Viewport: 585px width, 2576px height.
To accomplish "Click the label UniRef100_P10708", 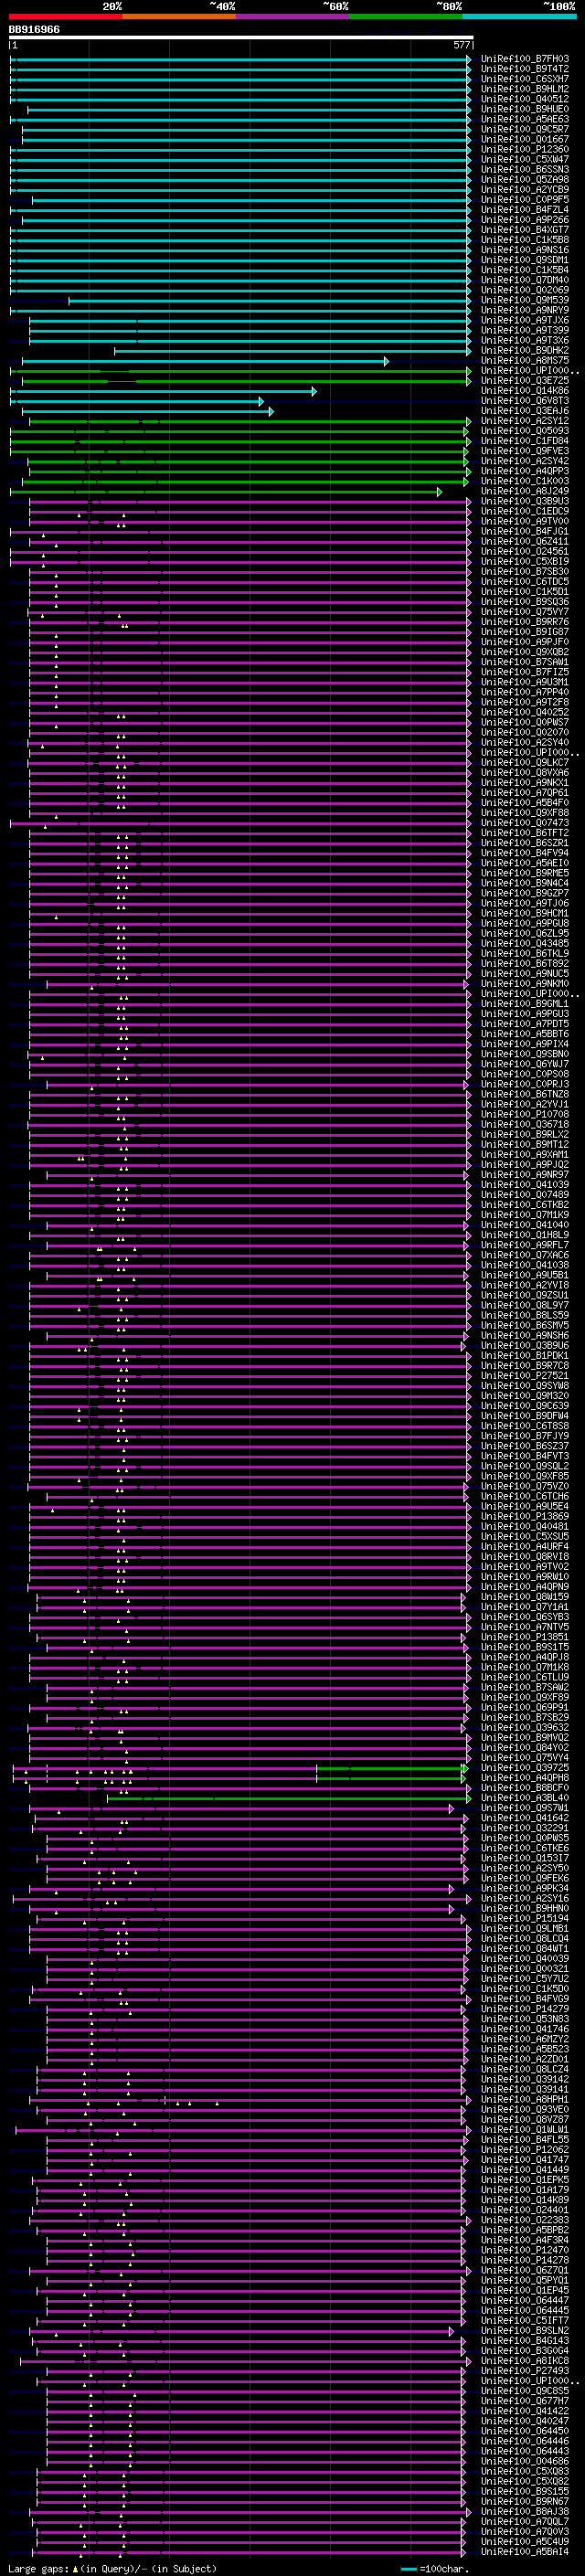I will click(525, 1114).
